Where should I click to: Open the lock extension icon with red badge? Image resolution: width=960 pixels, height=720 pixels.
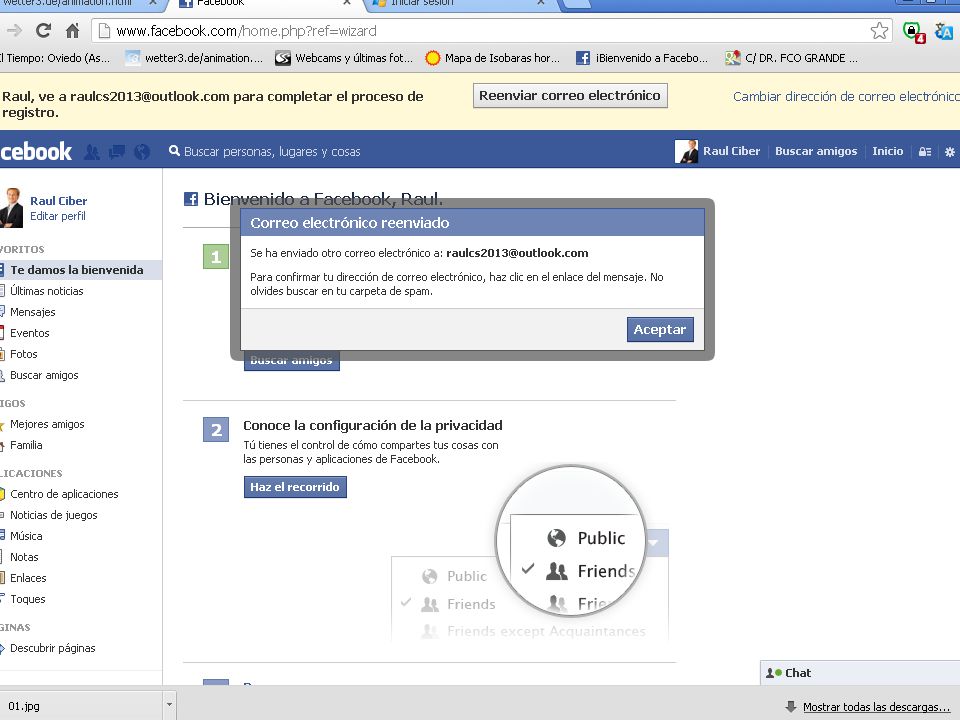(x=913, y=31)
